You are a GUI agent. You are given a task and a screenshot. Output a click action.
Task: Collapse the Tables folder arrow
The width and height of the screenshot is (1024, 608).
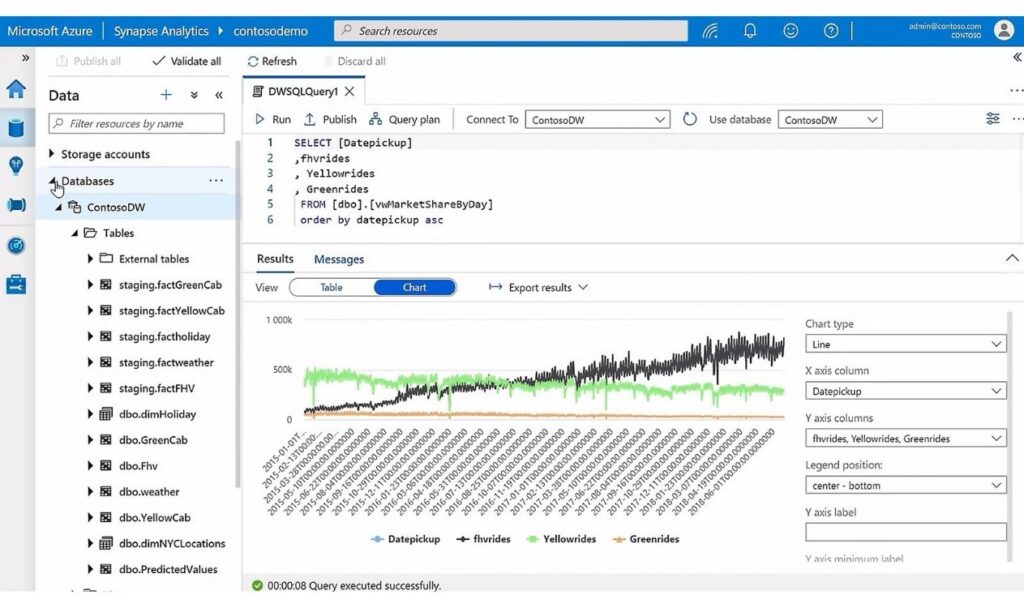pos(74,233)
